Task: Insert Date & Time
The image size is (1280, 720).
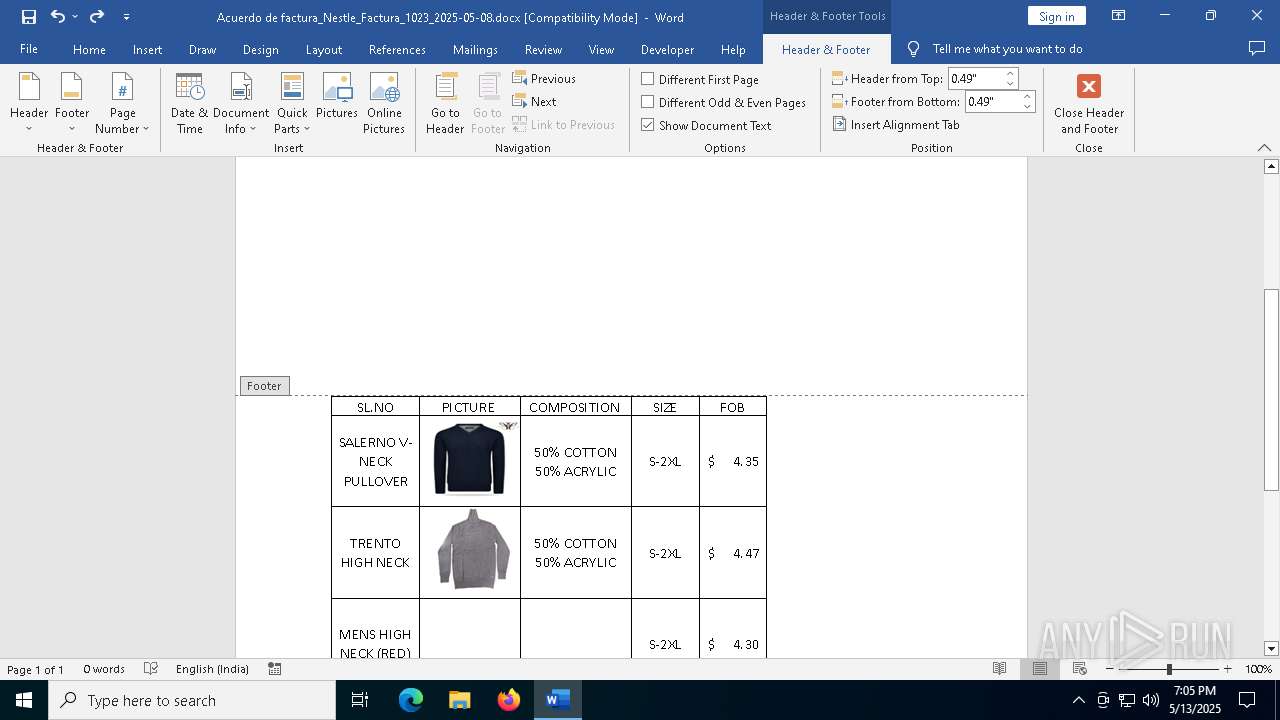Action: coord(189,103)
